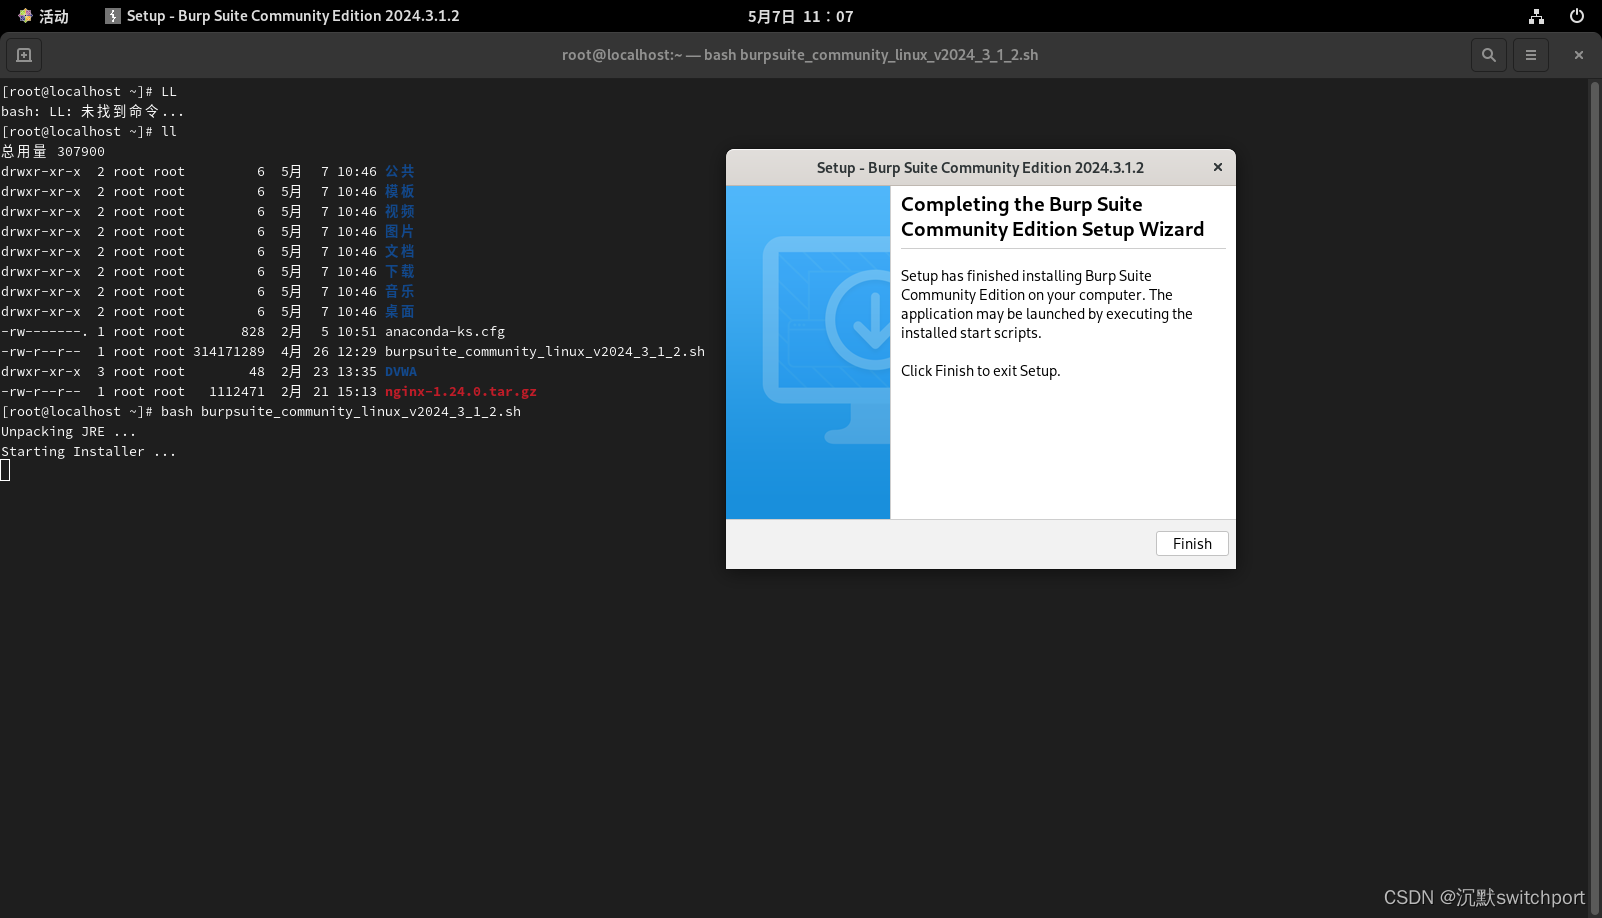Click the 下载 directory name in listing
Screen dimensions: 1602x918
coord(400,271)
